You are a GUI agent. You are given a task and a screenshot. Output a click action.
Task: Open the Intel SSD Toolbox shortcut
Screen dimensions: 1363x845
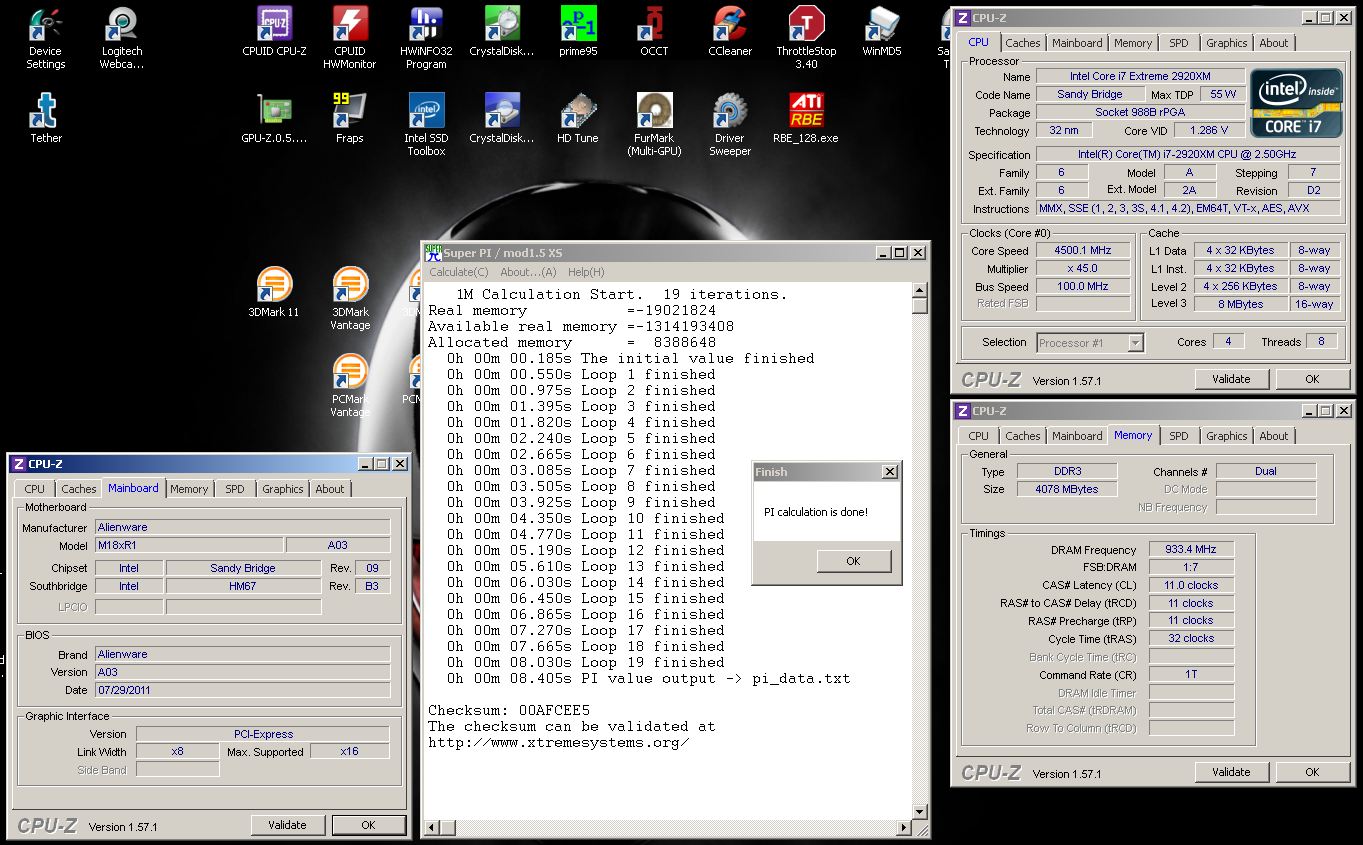pyautogui.click(x=426, y=126)
